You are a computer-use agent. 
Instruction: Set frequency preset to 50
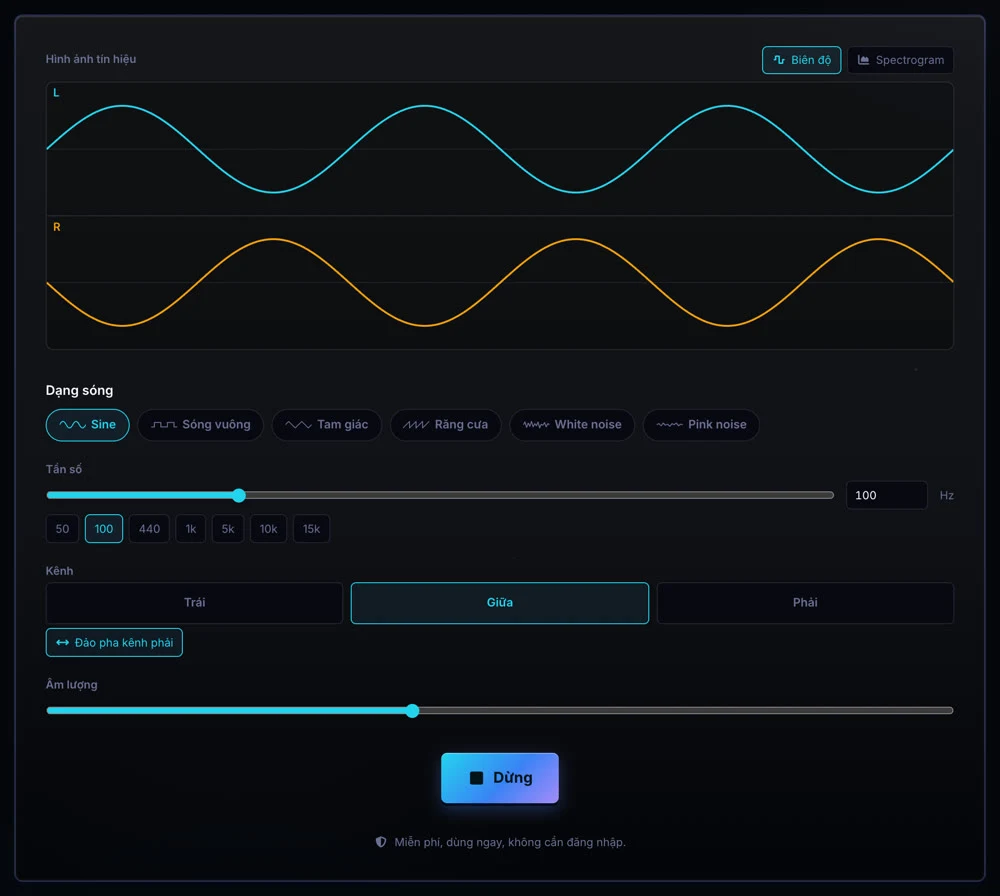pyautogui.click(x=62, y=529)
